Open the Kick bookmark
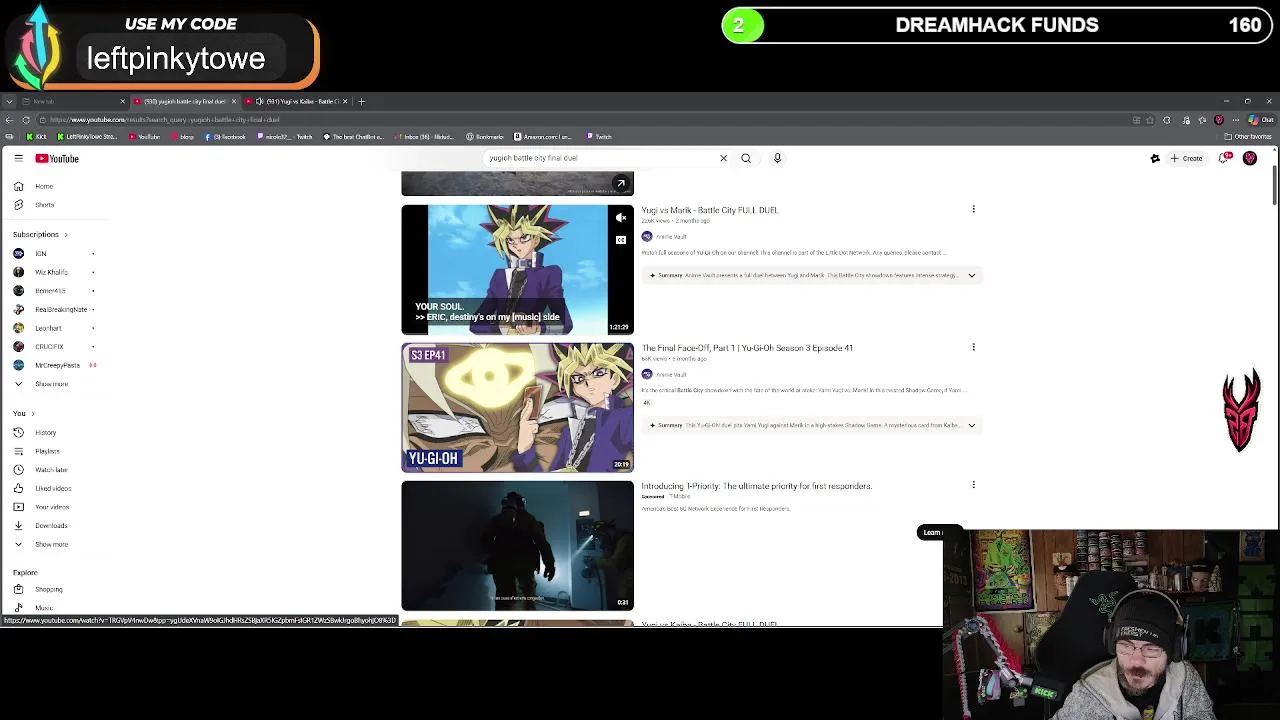The image size is (1280, 720). [36, 137]
